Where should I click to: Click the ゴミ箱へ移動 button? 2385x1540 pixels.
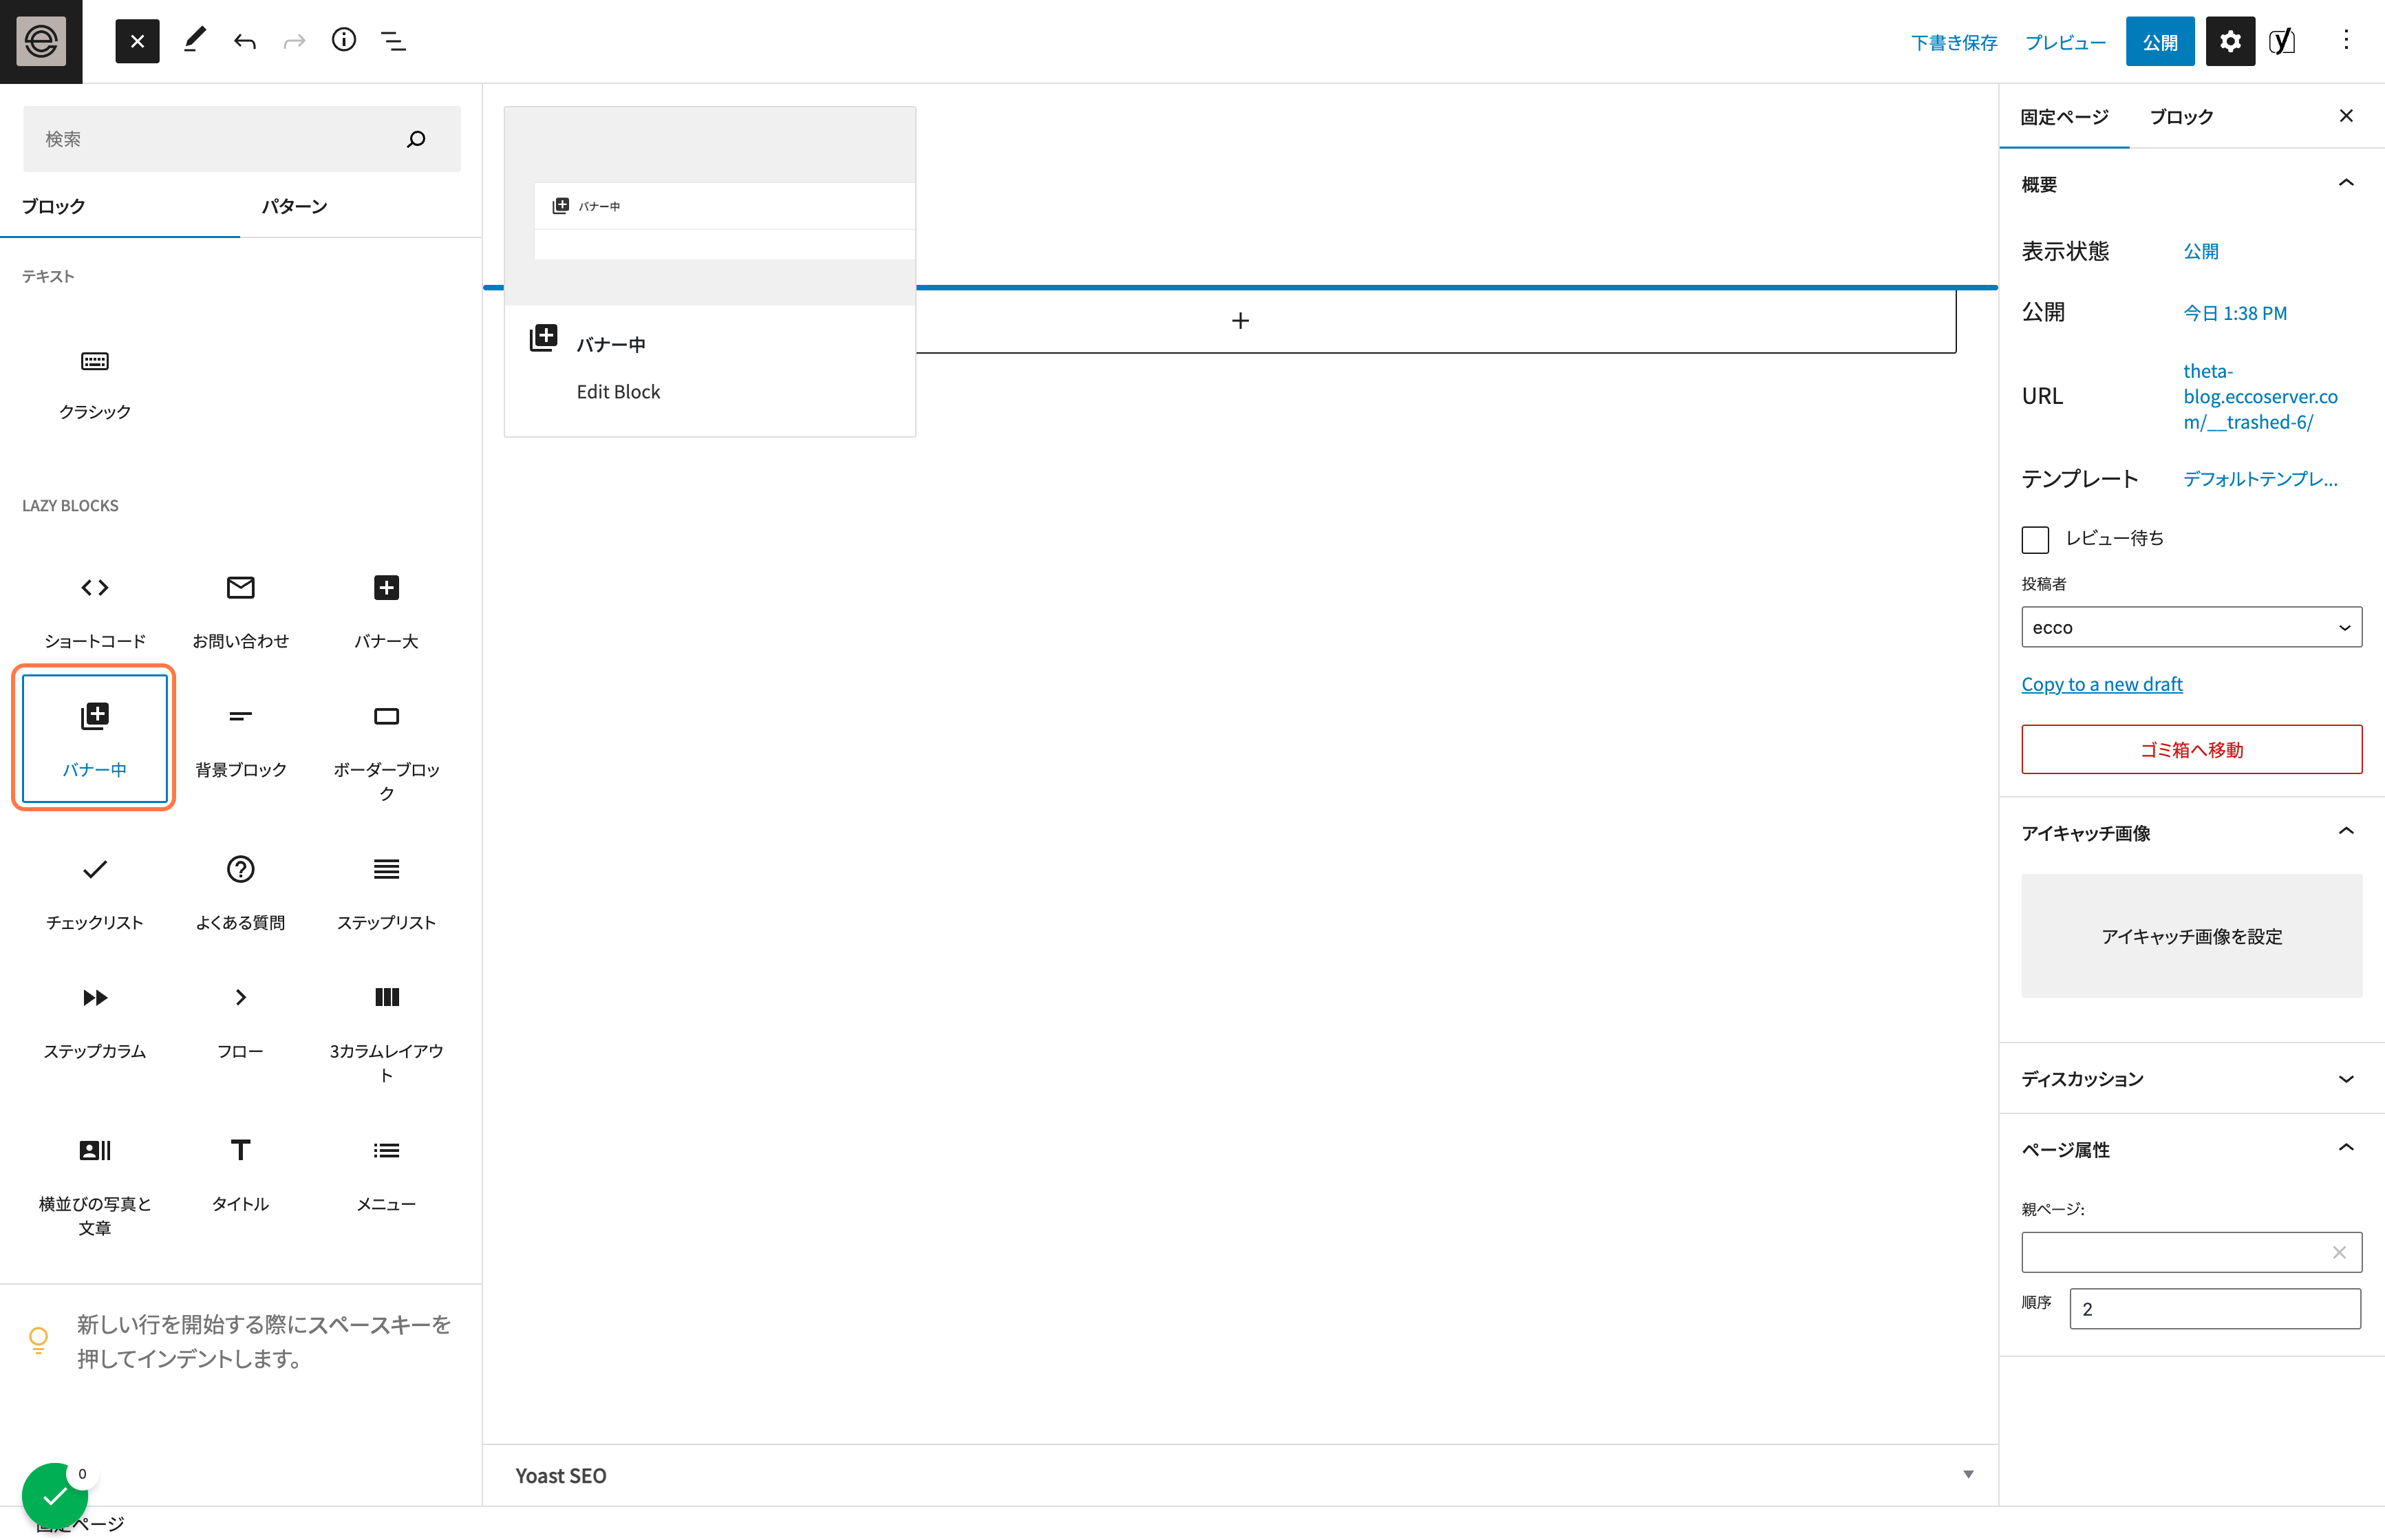(x=2191, y=749)
